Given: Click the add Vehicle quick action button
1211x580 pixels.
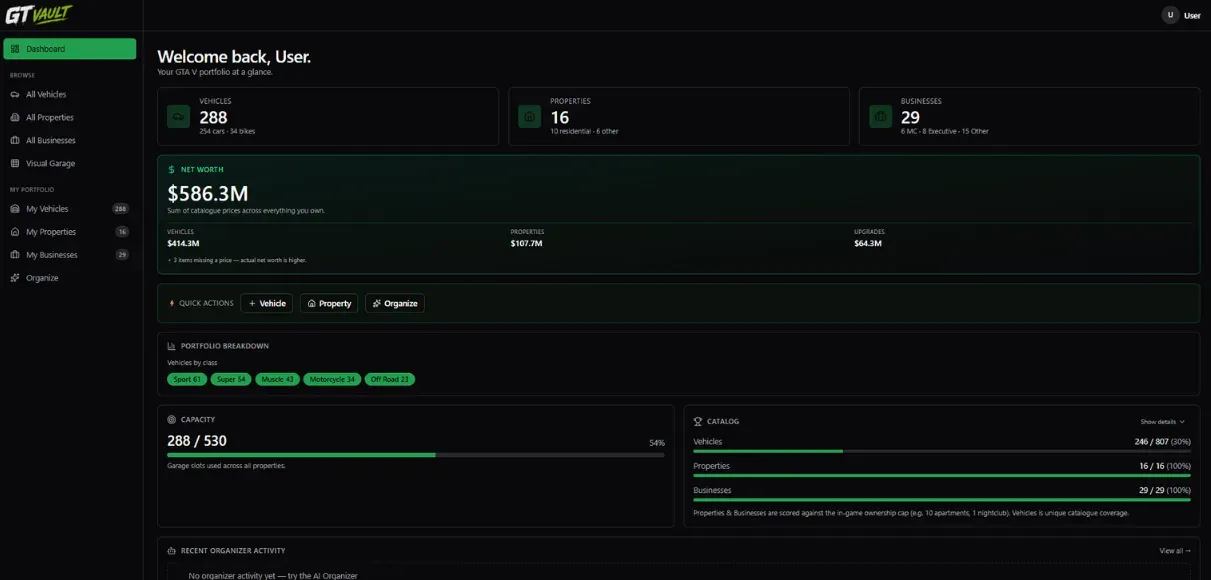Looking at the screenshot, I should (x=267, y=303).
